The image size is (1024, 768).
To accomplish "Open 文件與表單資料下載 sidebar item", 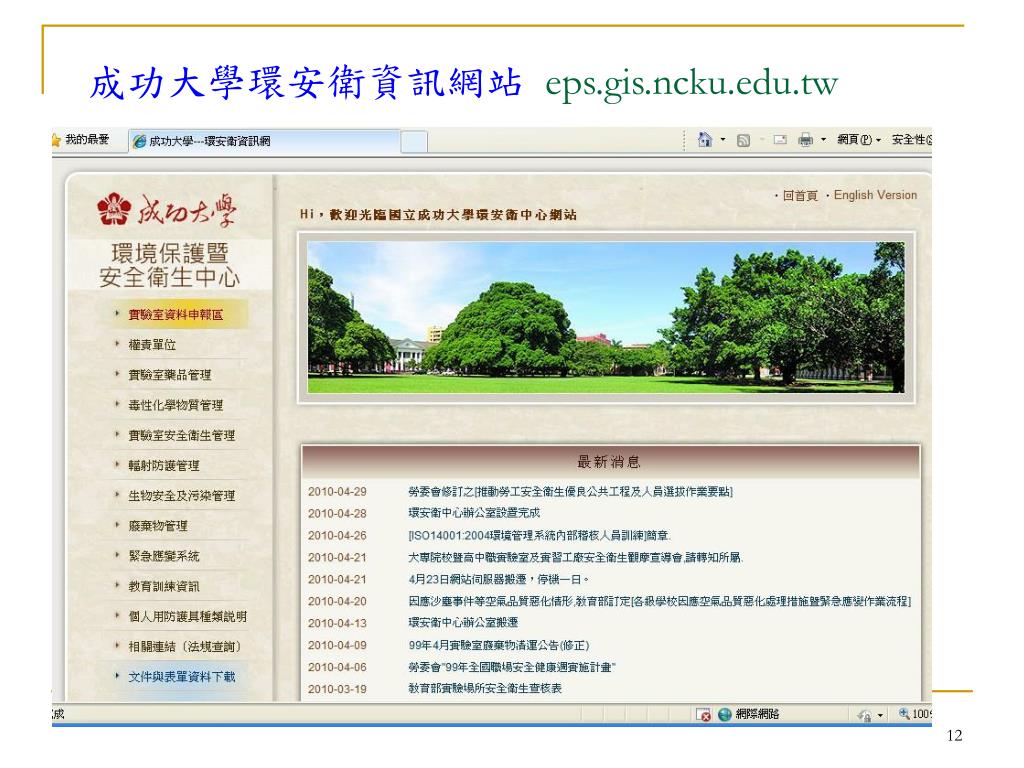I will (x=182, y=677).
